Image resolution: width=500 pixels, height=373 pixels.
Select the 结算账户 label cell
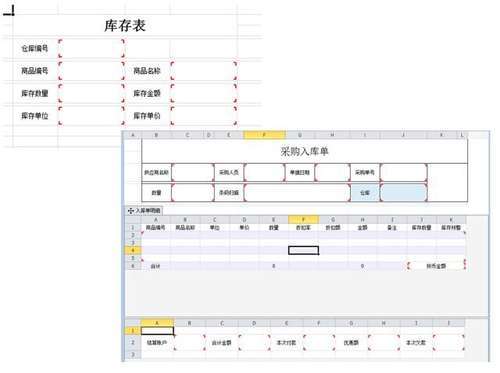157,343
